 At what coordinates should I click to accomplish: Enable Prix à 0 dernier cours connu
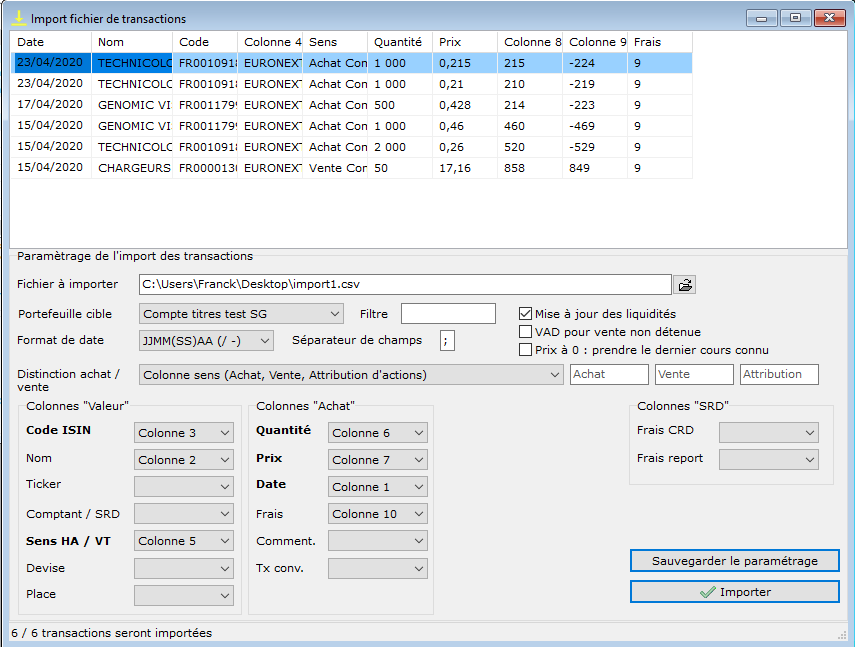pos(525,350)
